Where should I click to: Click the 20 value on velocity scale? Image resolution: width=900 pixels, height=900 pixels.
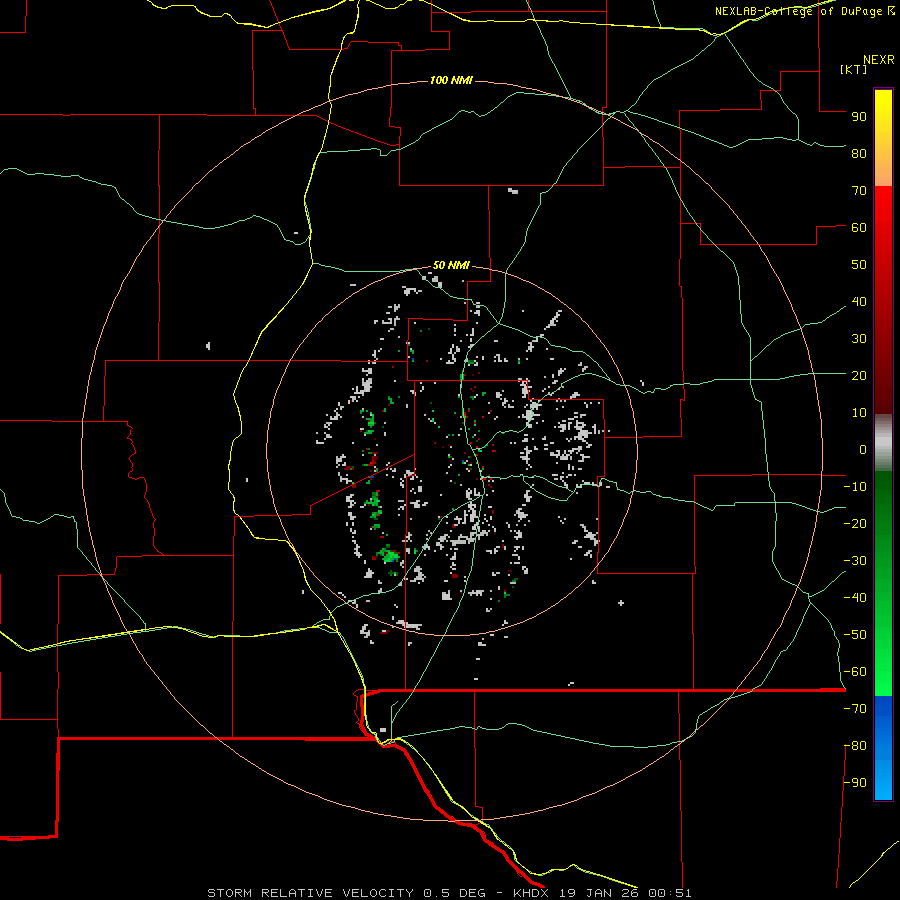pyautogui.click(x=859, y=376)
